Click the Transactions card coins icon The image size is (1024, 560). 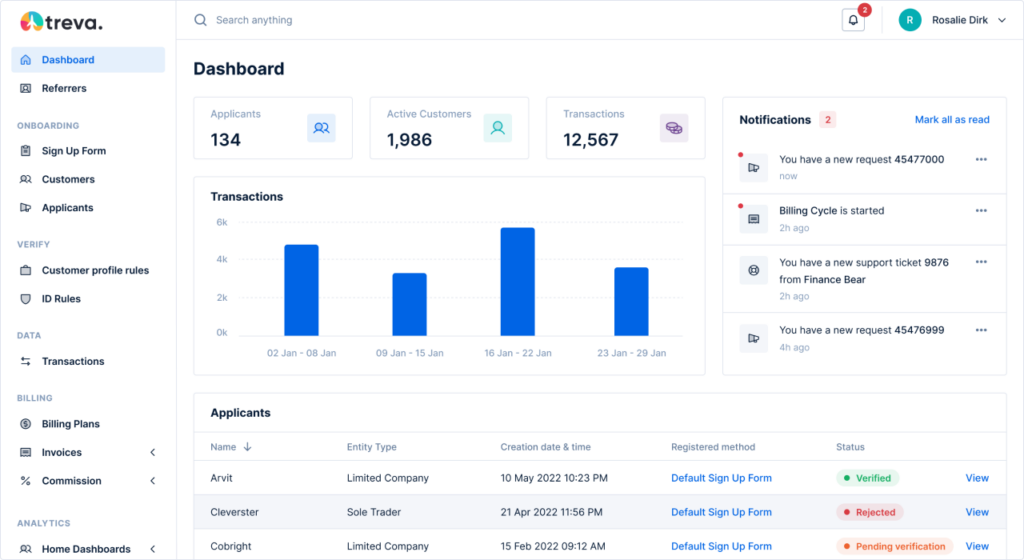tap(674, 128)
